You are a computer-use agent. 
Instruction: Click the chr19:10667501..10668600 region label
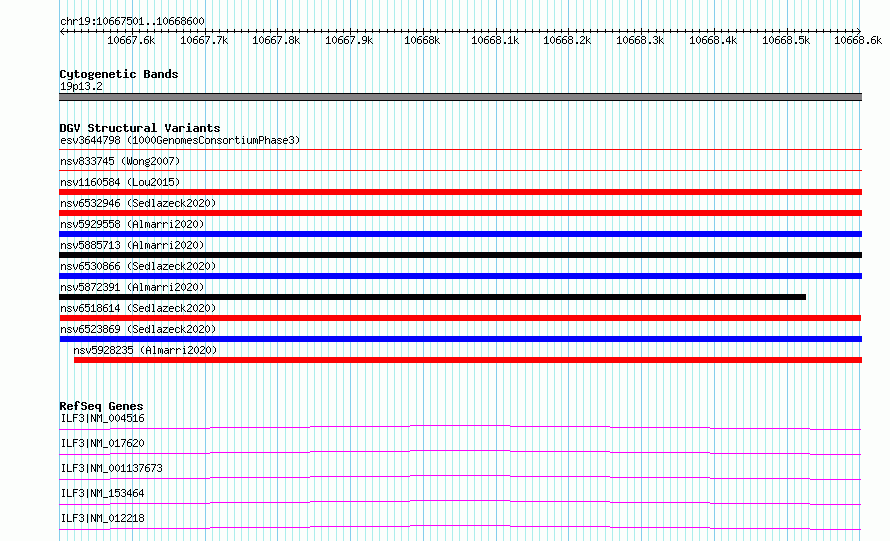coord(132,21)
